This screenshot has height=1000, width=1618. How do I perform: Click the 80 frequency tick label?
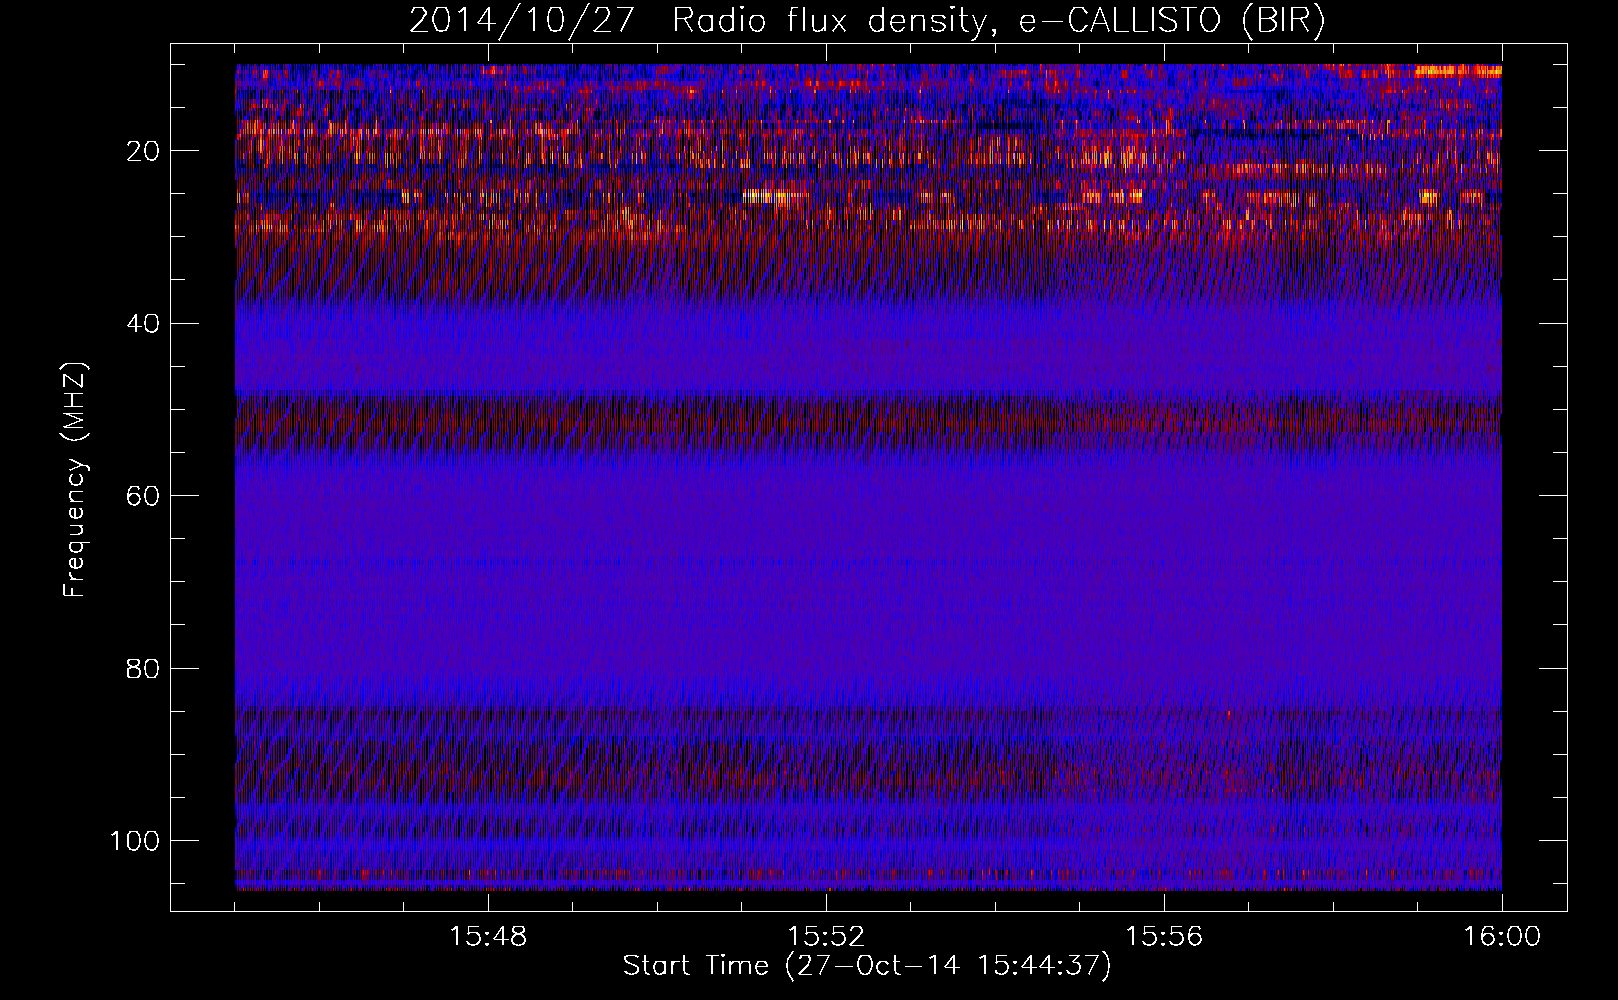click(143, 668)
